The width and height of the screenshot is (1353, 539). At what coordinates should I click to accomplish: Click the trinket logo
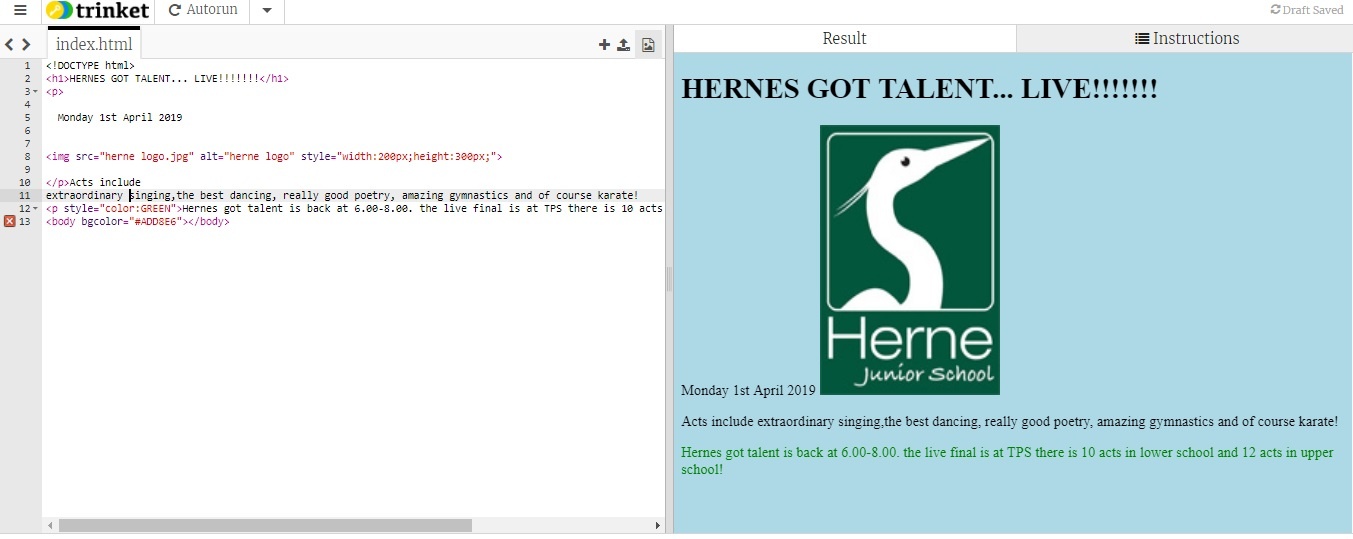(98, 11)
